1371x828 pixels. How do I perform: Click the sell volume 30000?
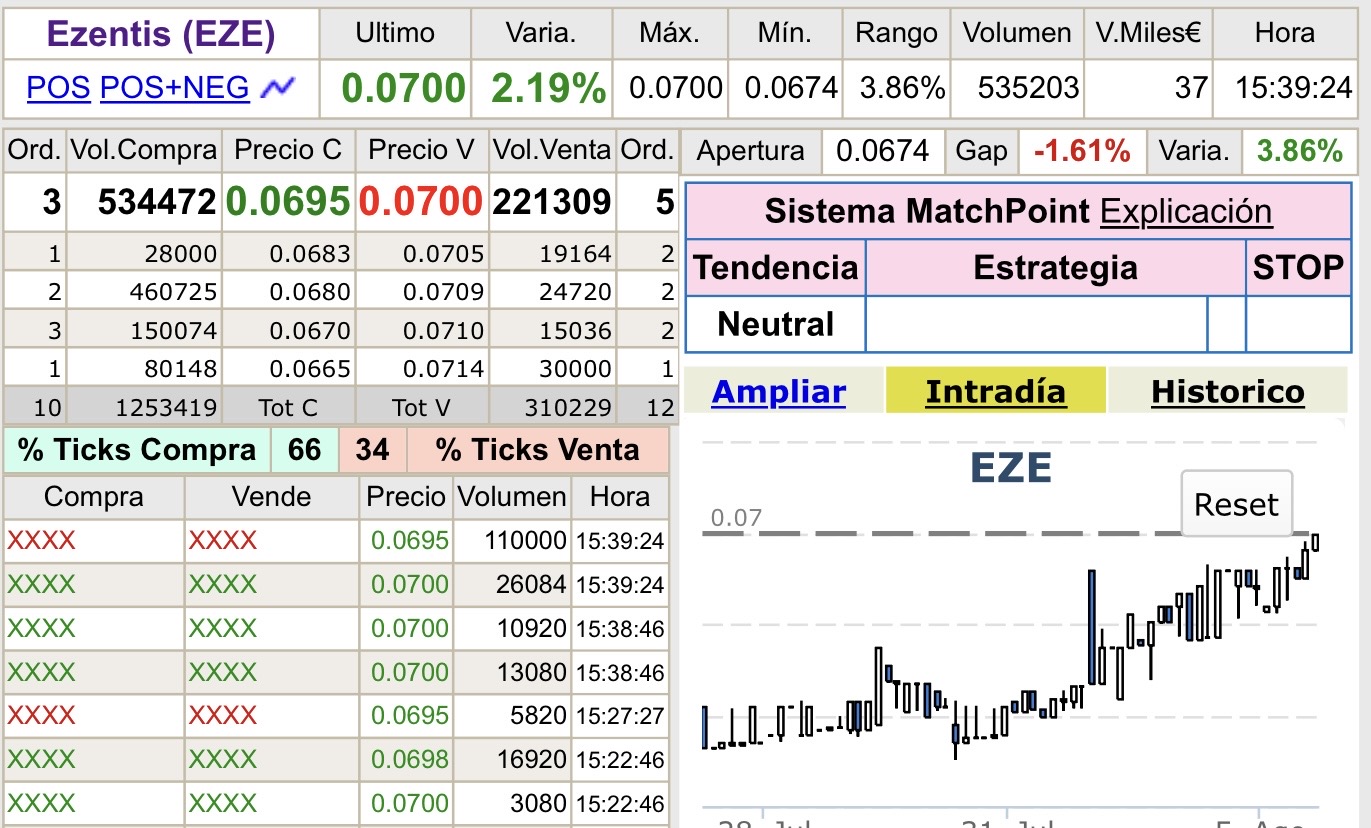[x=574, y=369]
